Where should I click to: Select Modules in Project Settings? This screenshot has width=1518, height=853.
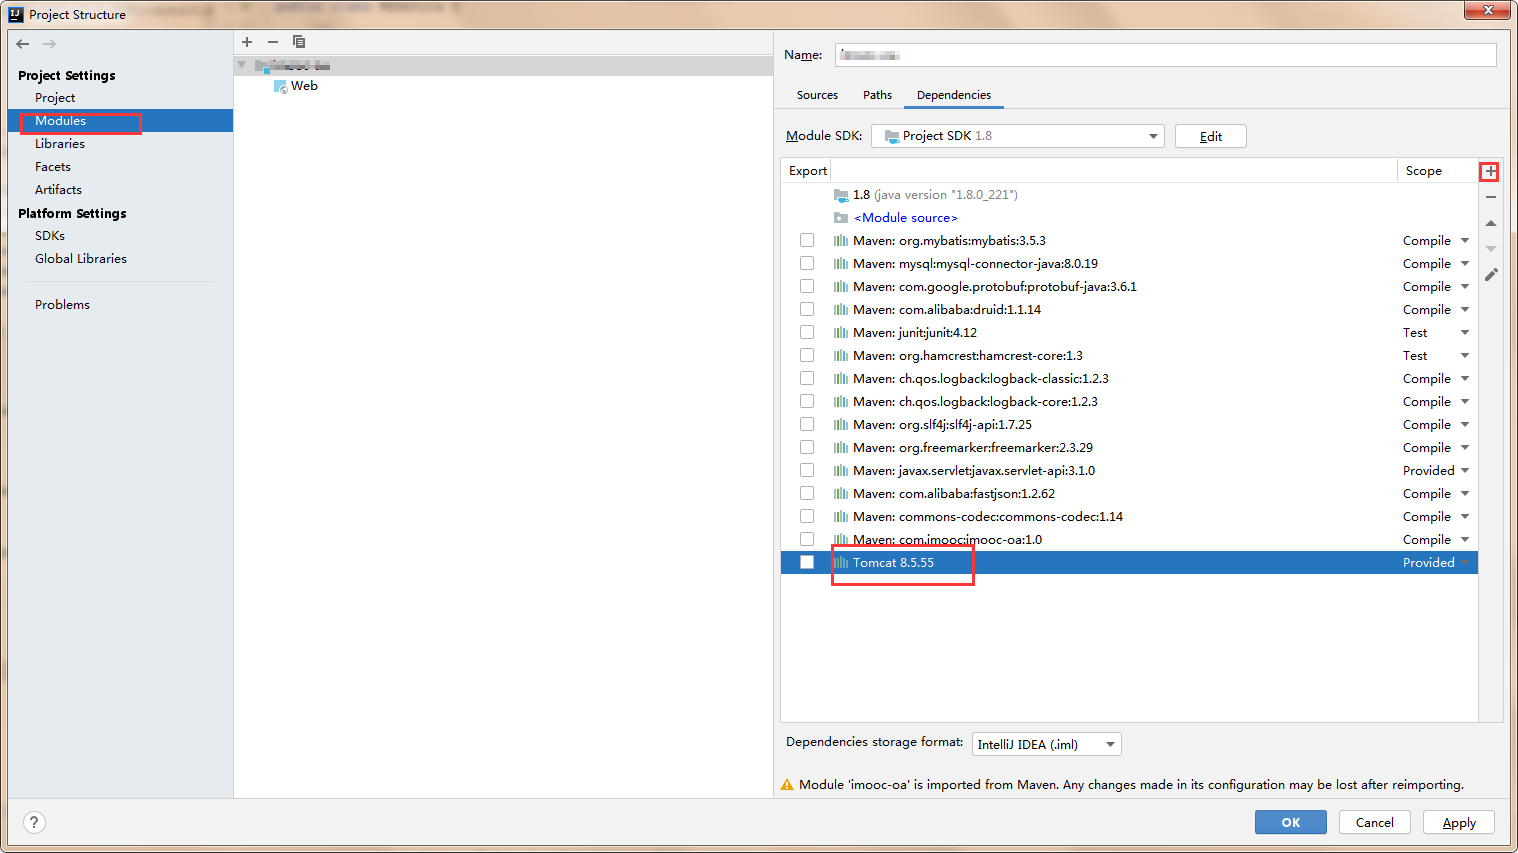pos(120,121)
